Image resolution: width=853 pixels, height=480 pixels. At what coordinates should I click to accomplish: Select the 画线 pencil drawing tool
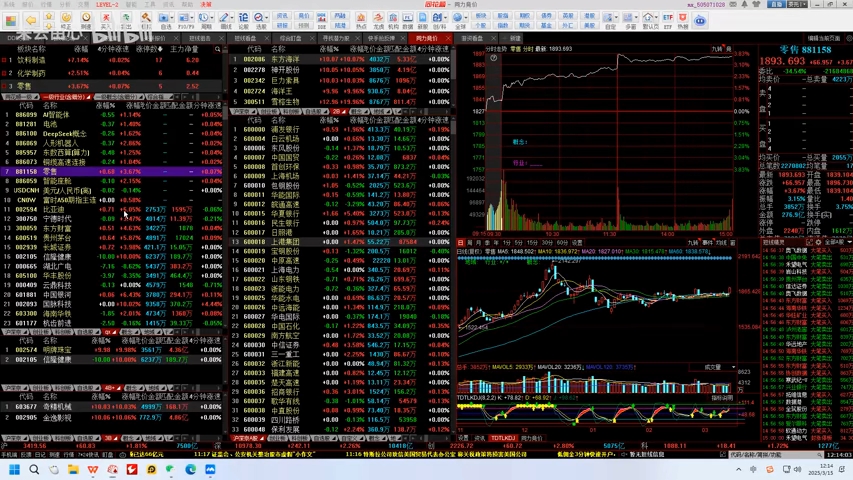pos(224,18)
